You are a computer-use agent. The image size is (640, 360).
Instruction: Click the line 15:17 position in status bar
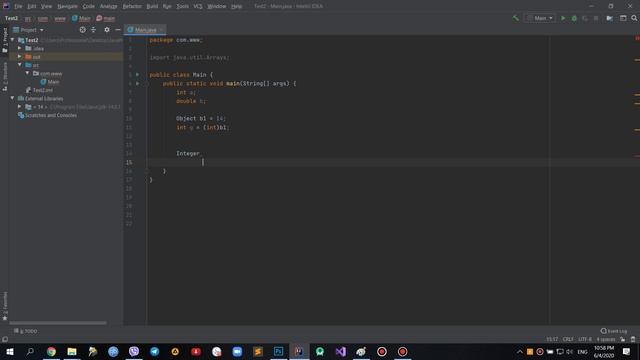(552, 339)
